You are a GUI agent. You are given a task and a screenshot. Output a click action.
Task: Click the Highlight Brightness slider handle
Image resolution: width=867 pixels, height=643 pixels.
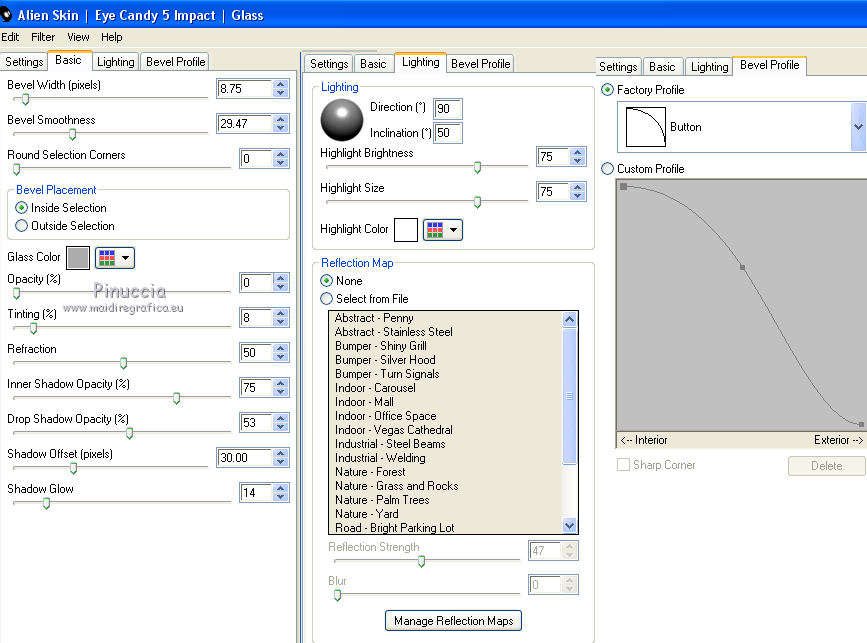(477, 167)
